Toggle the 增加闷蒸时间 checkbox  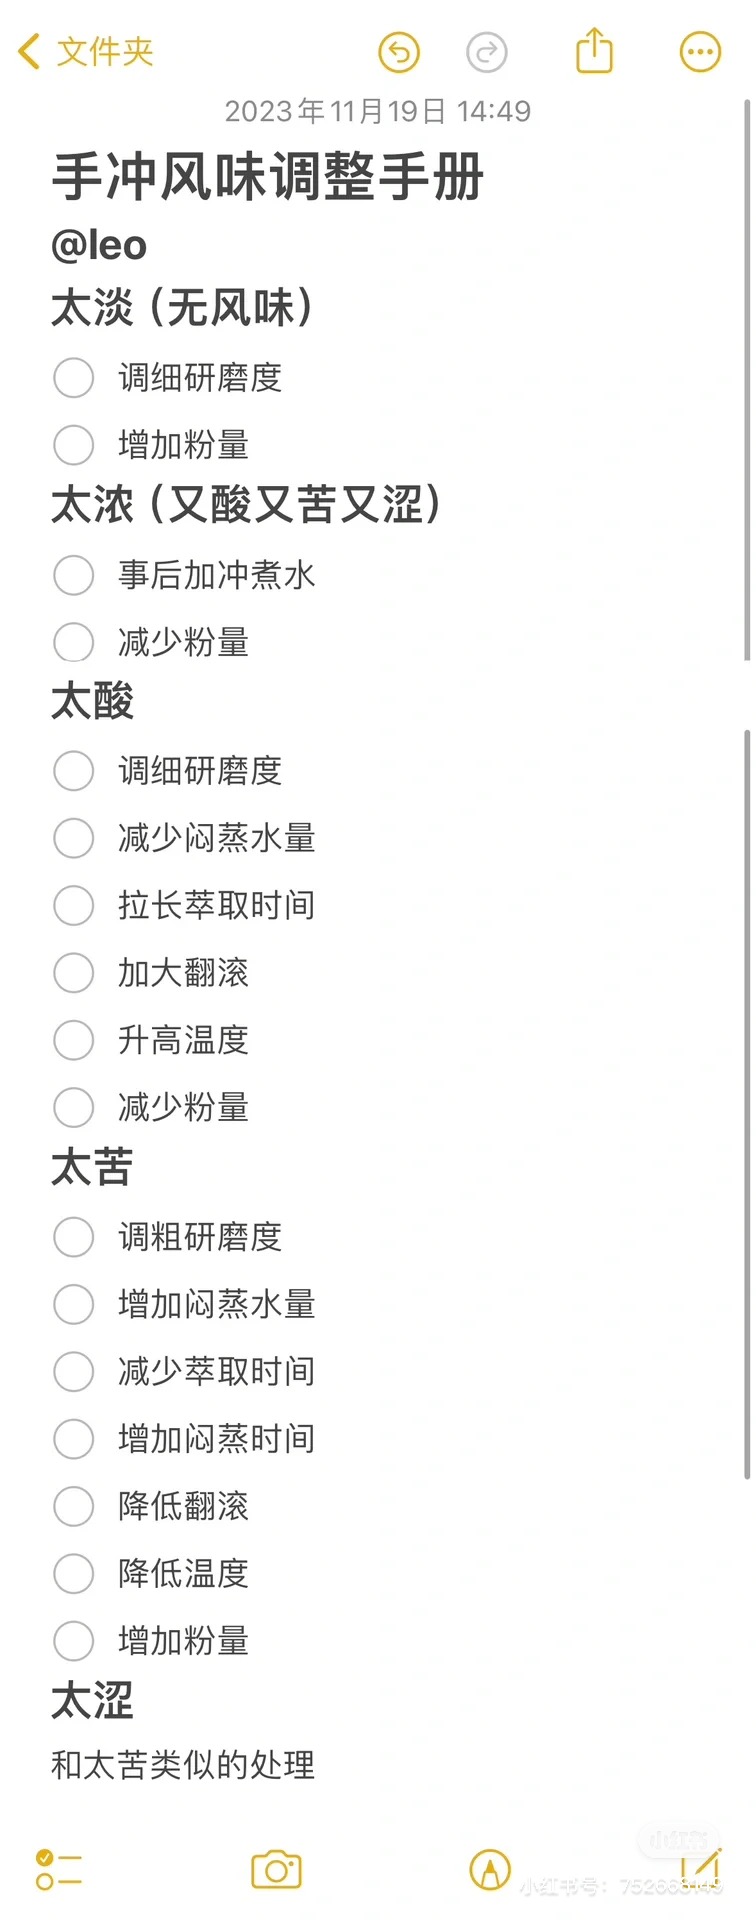pyautogui.click(x=74, y=1439)
